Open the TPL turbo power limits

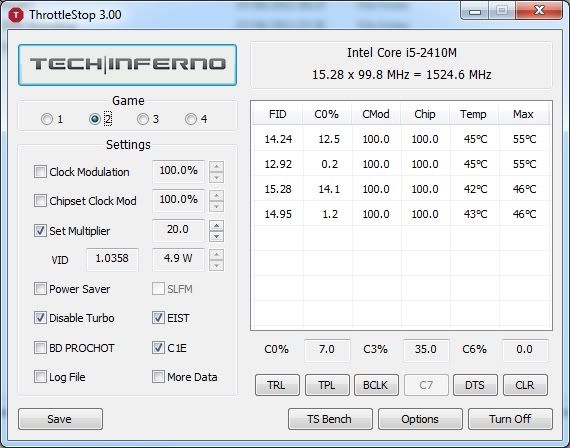327,385
